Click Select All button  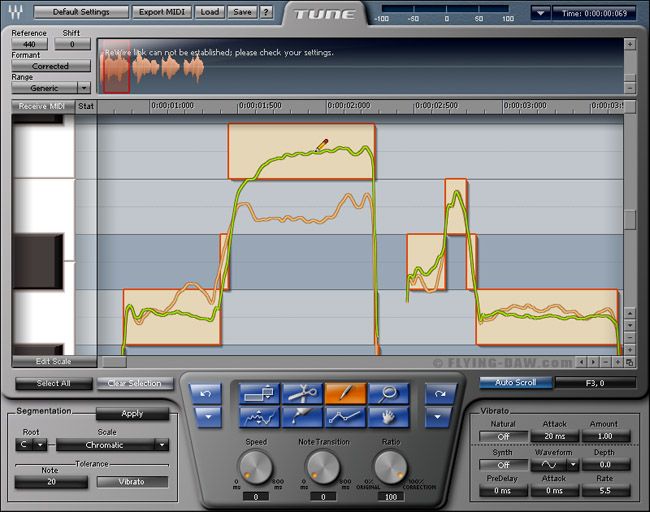point(53,383)
